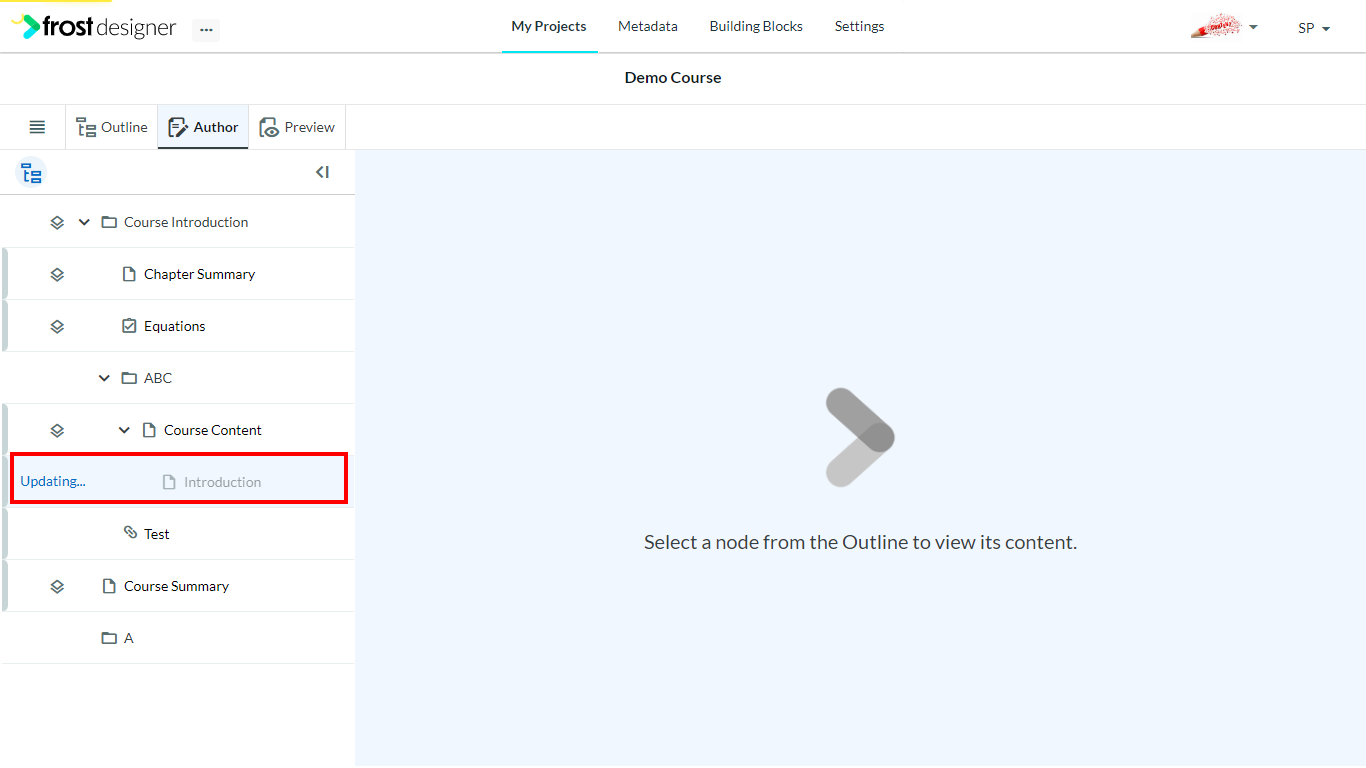Click layers icon beside Course Content
The width and height of the screenshot is (1366, 768).
[x=57, y=430]
